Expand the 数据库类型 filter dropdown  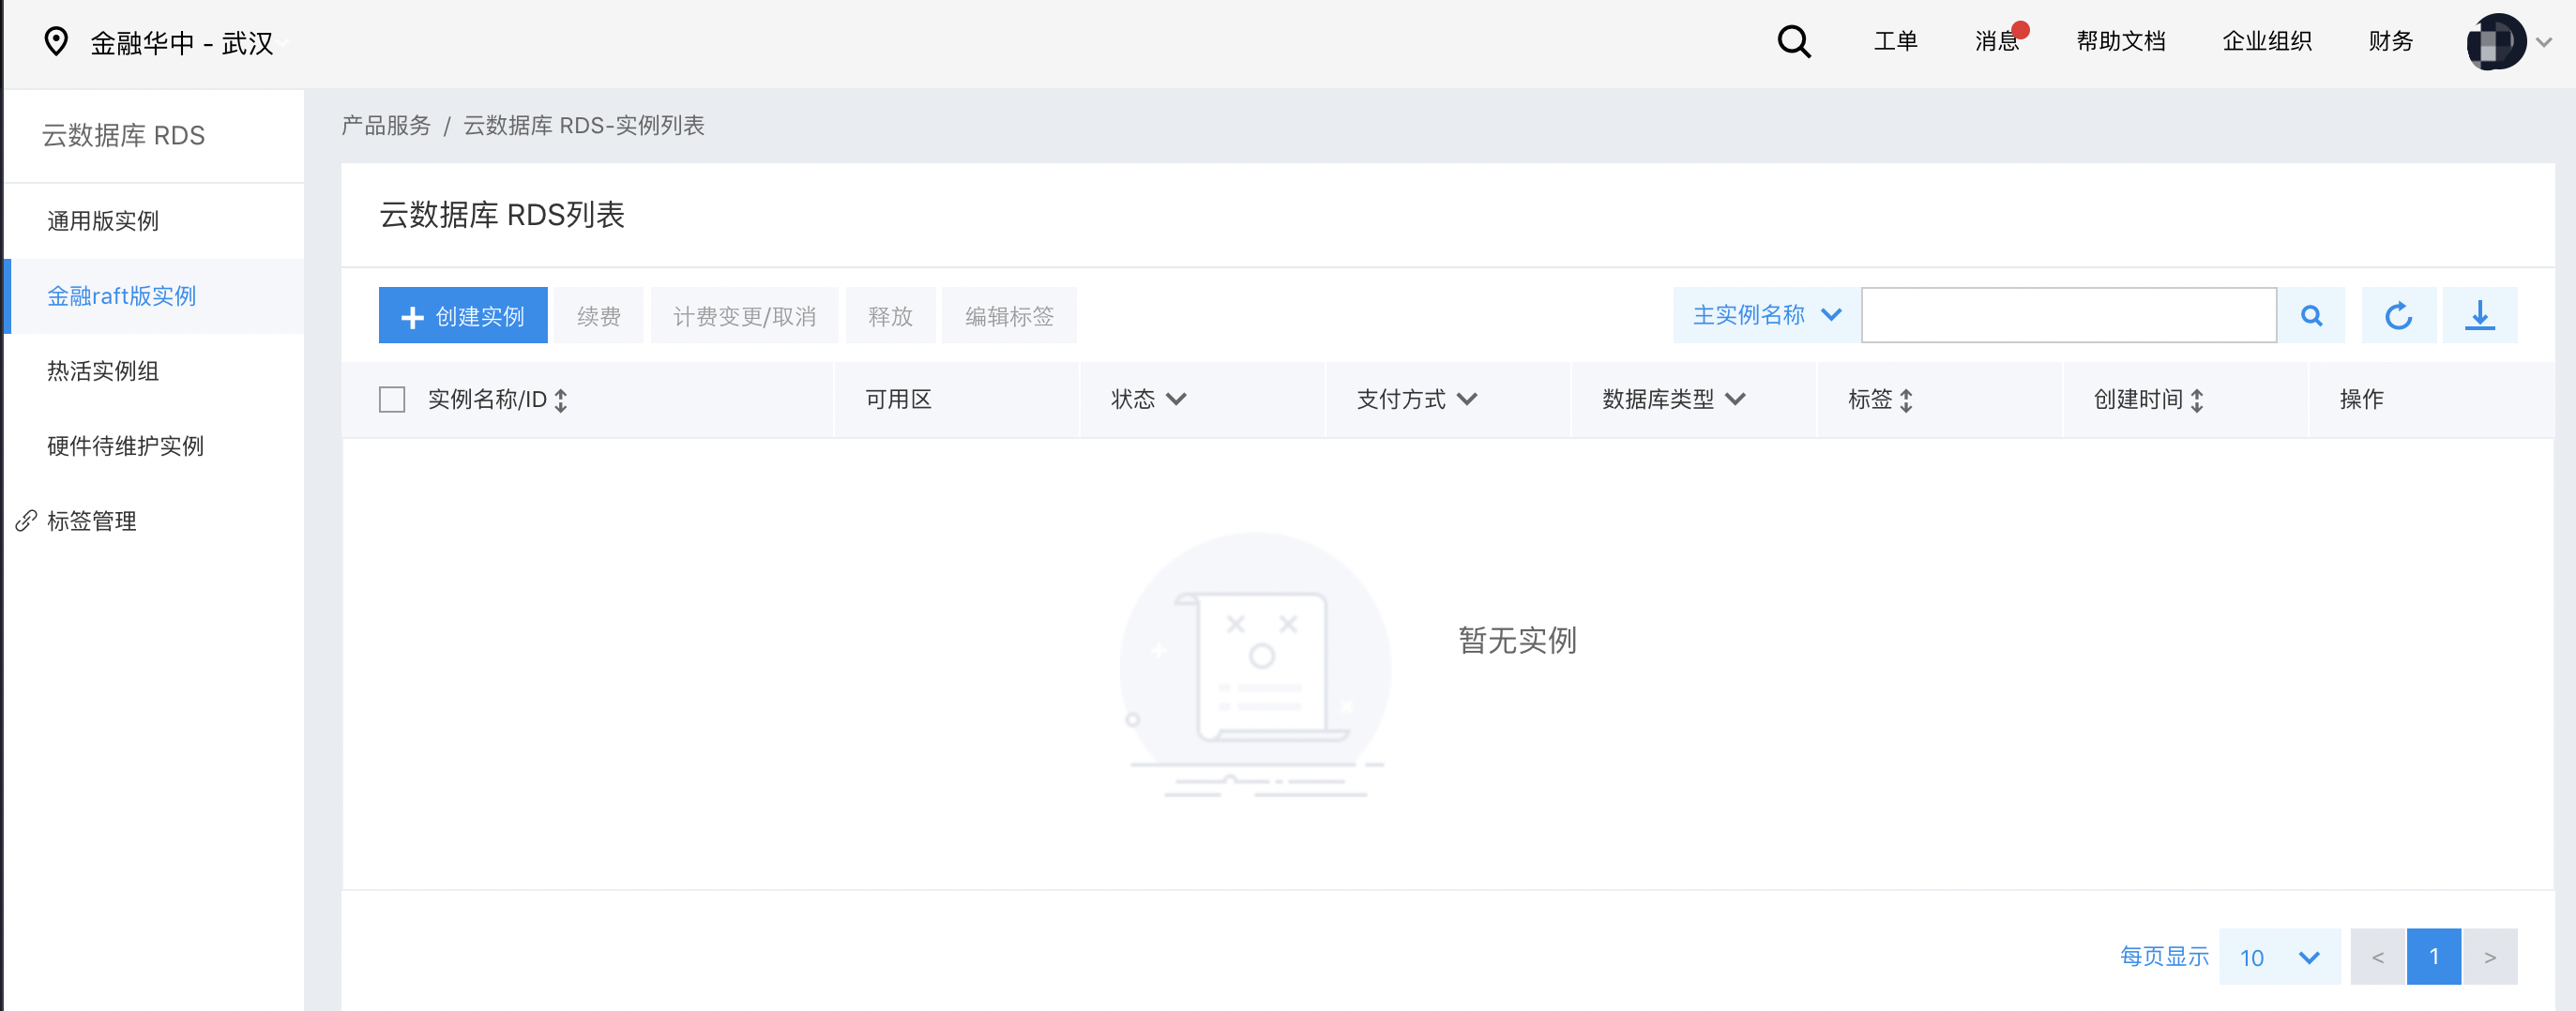1735,399
